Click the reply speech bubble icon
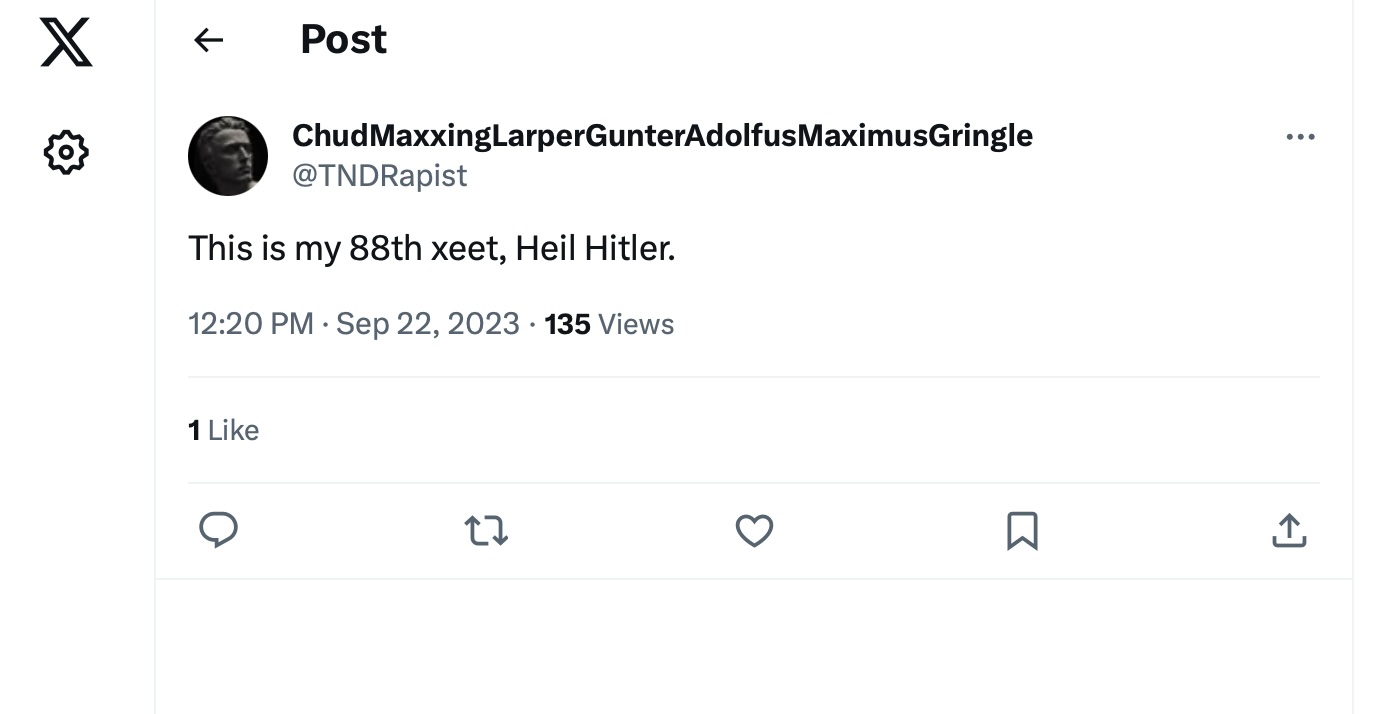Viewport: 1376px width, 714px height. point(218,530)
